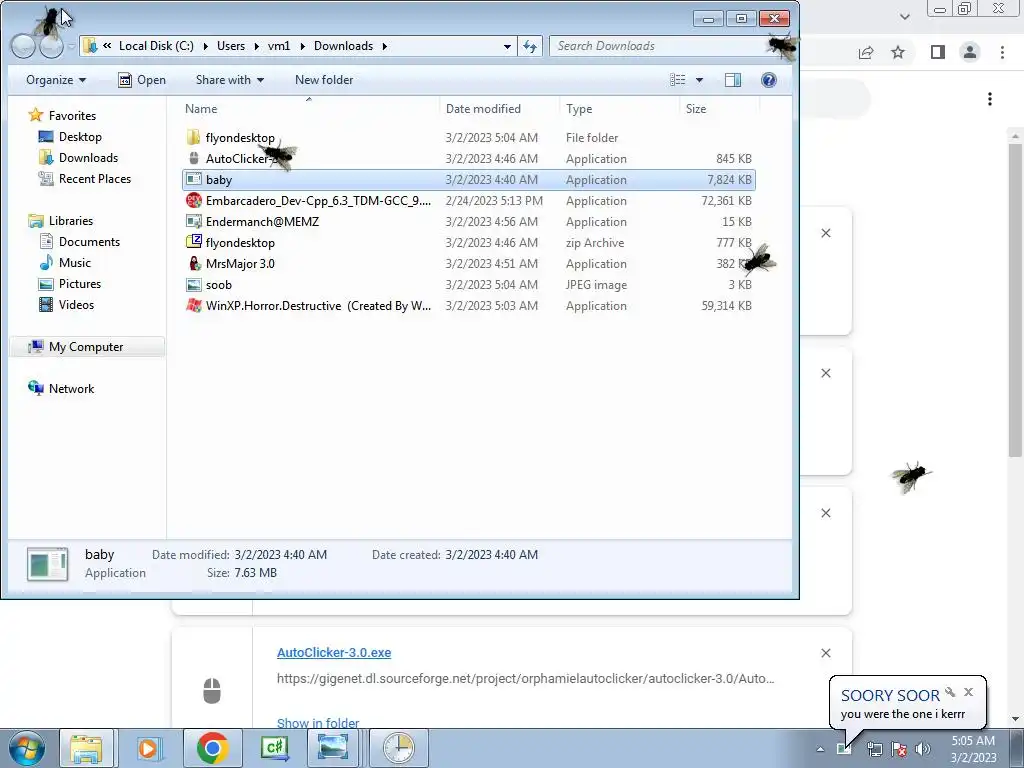Click the Users breadcrumb

click(231, 46)
